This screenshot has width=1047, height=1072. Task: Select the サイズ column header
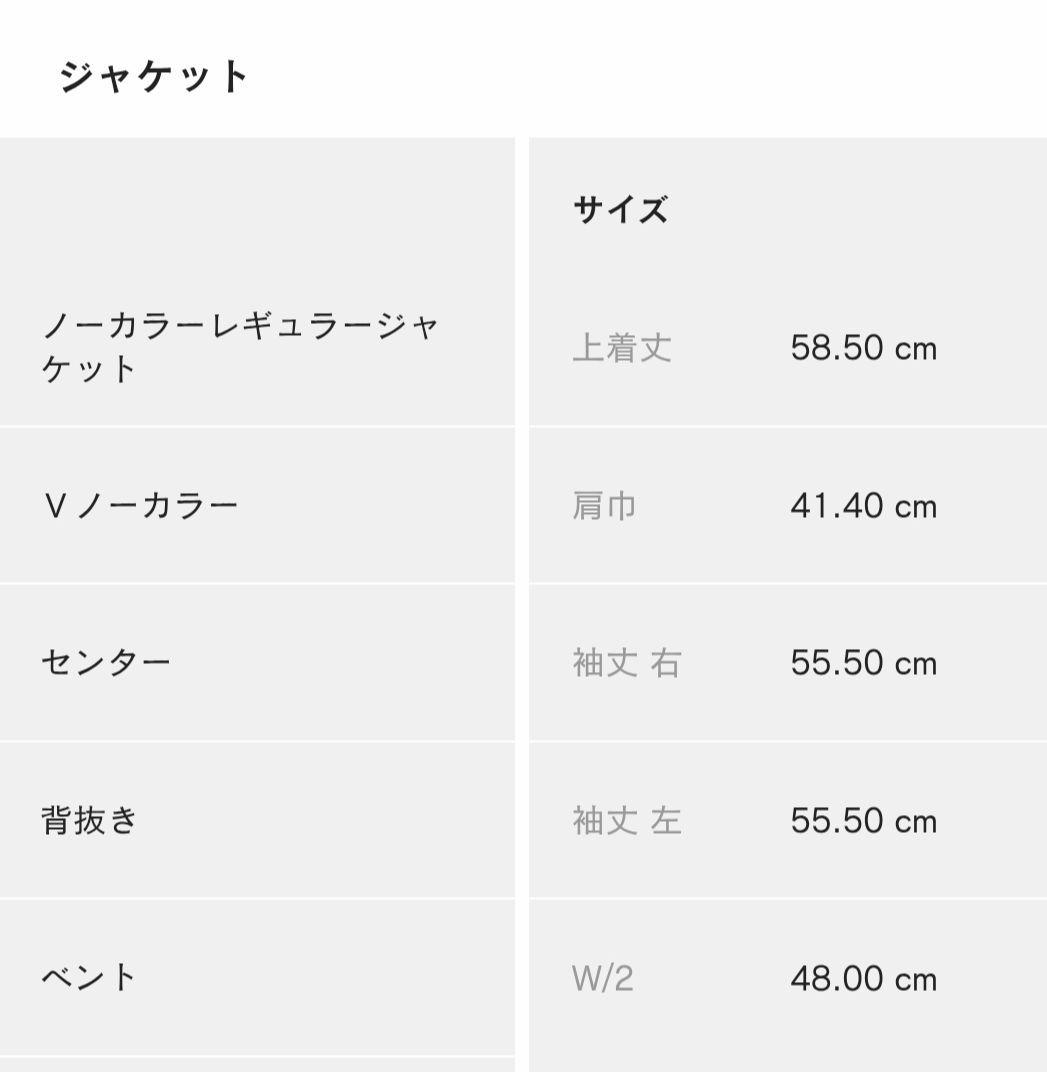coord(620,210)
